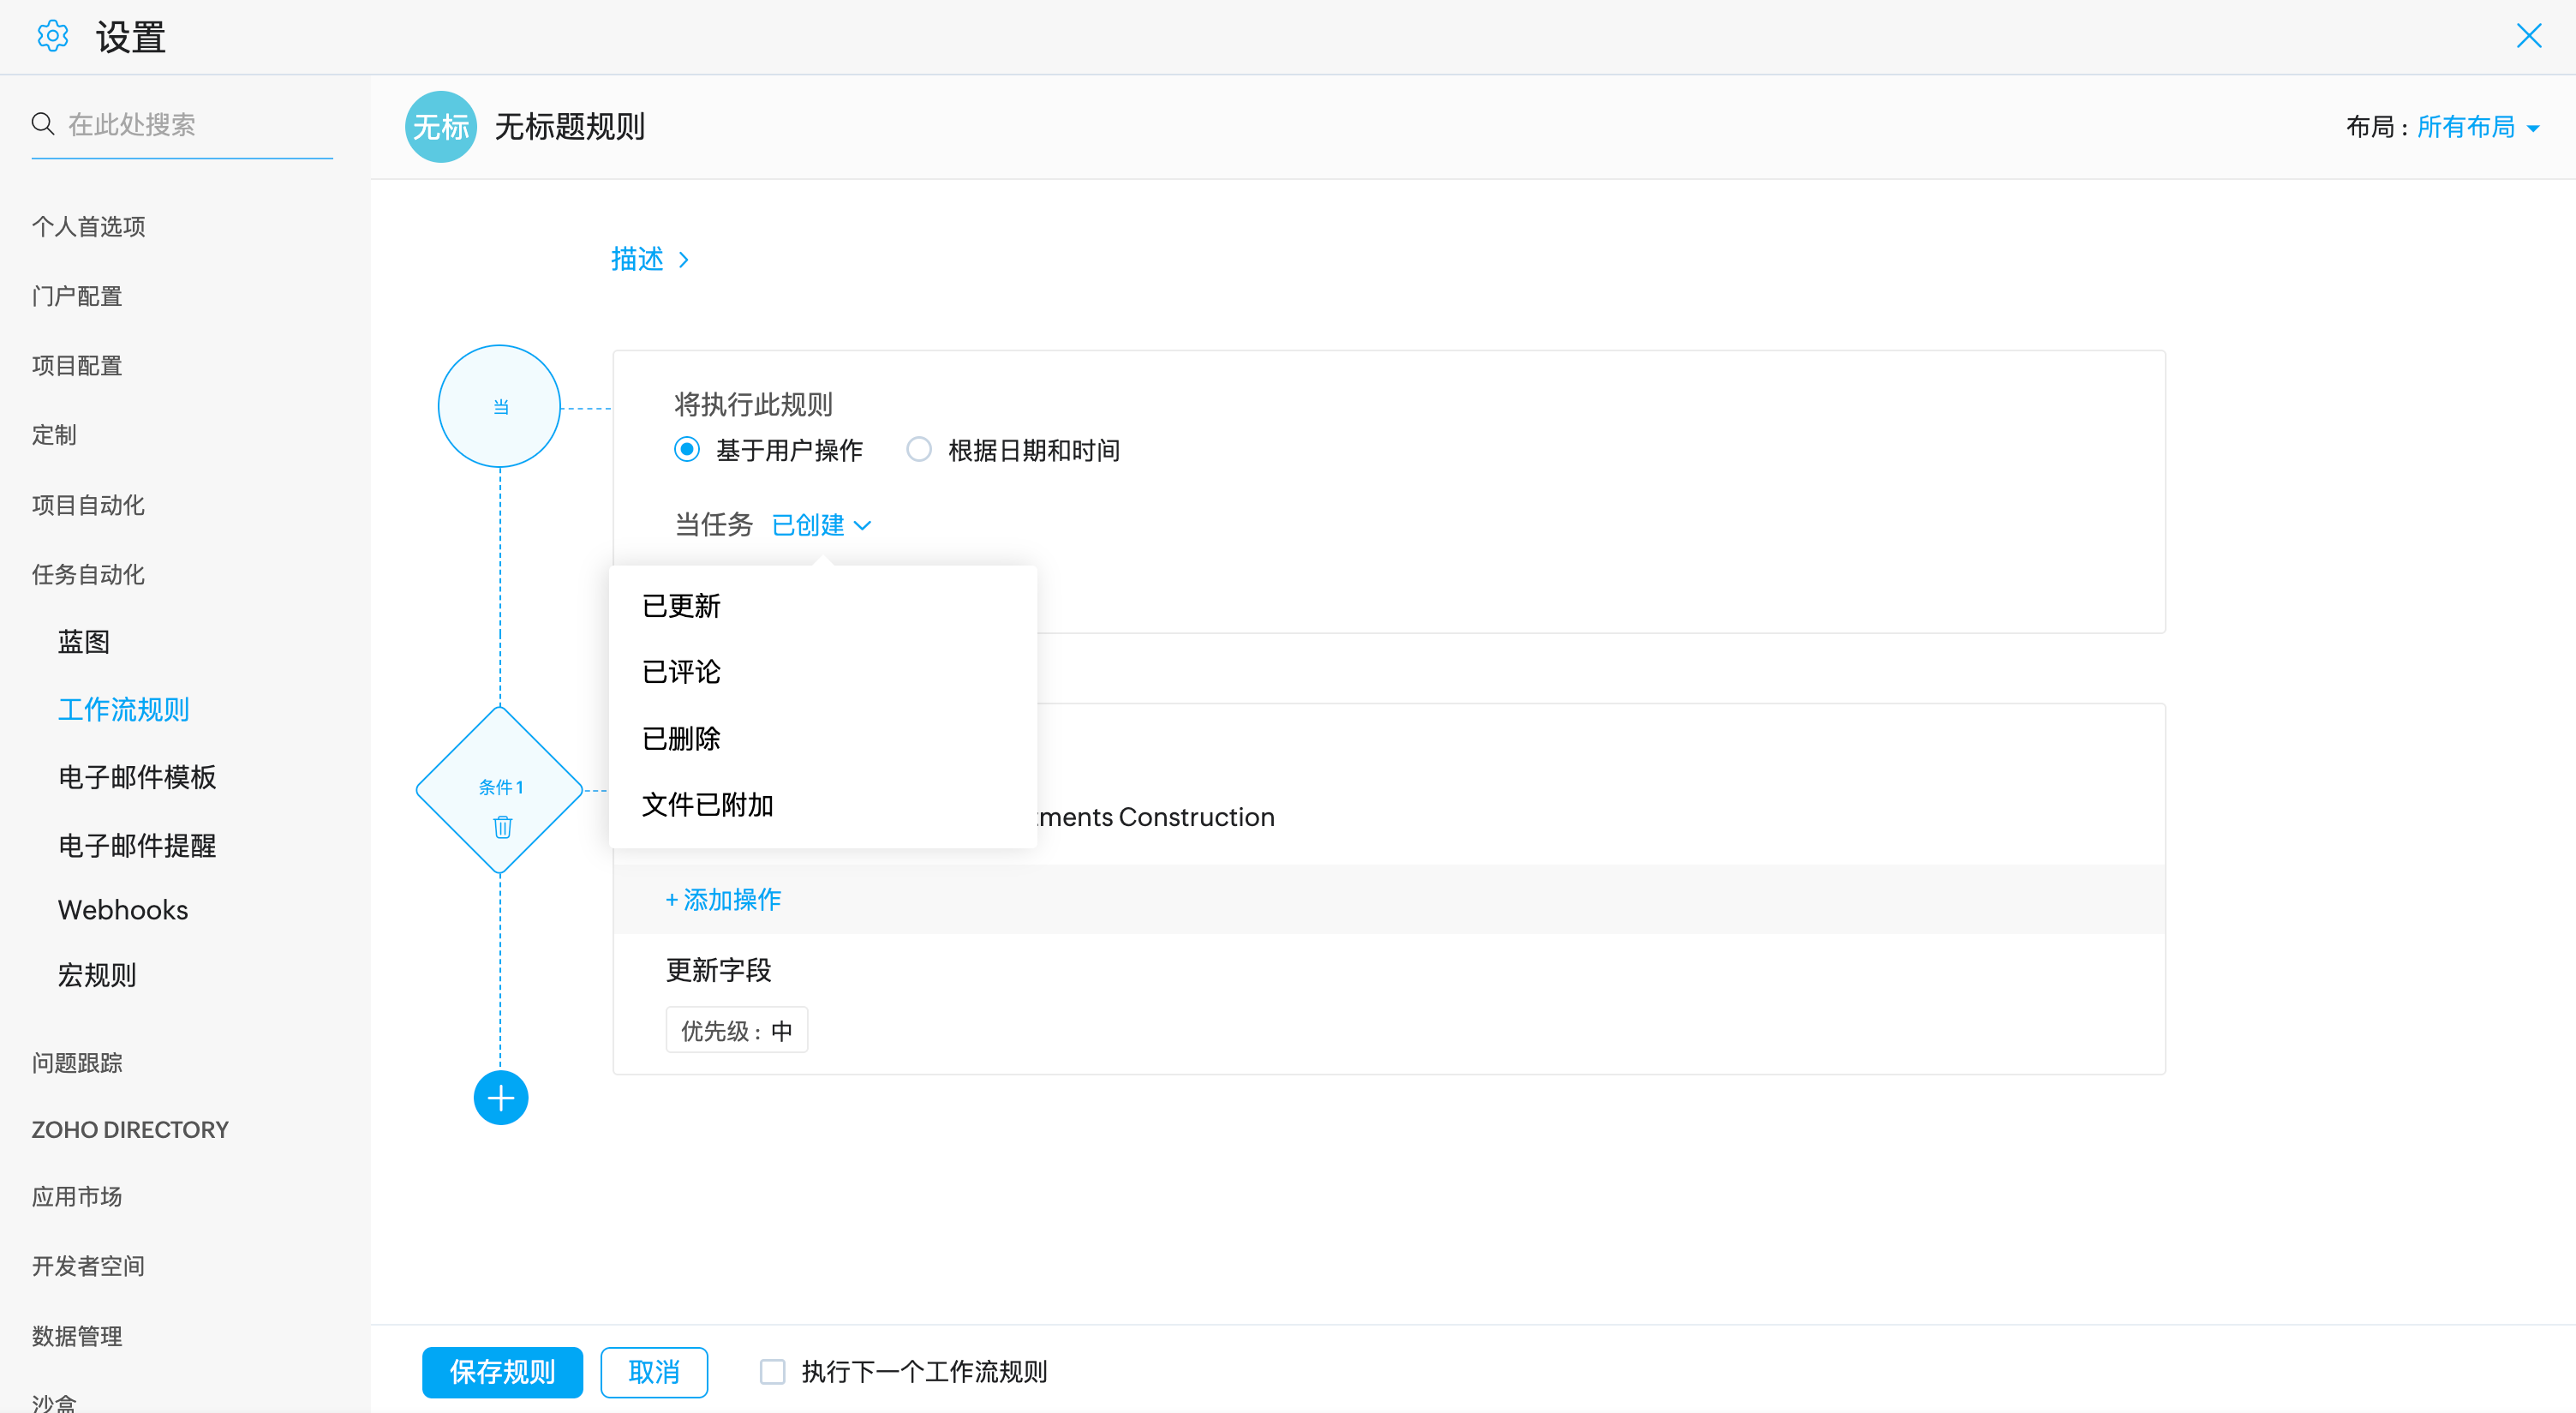This screenshot has height=1413, width=2576.
Task: Enable 执行下一个工作流规则 checkbox
Action: click(772, 1371)
